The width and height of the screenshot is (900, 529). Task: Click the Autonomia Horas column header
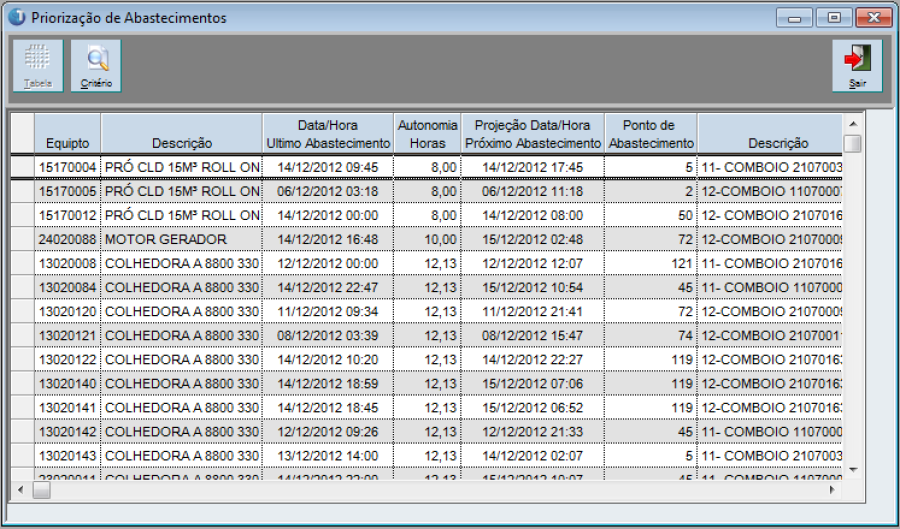pyautogui.click(x=427, y=133)
